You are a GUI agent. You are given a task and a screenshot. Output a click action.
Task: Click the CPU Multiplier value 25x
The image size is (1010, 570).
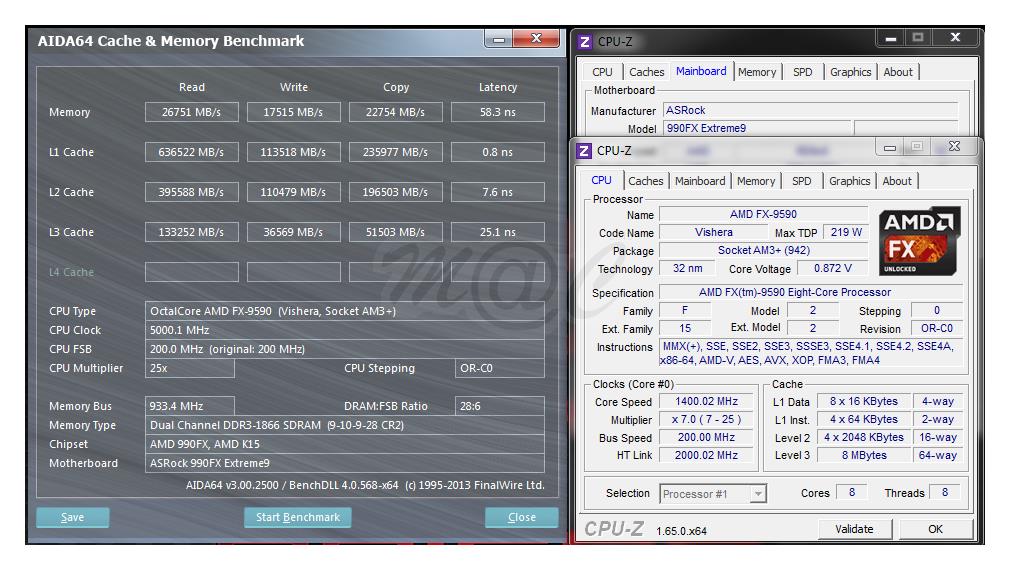[x=189, y=368]
